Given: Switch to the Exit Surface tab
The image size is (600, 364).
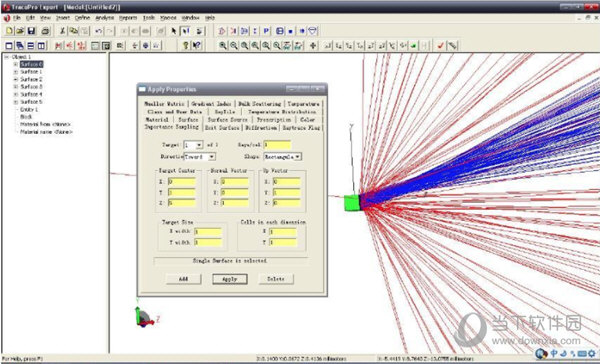Looking at the screenshot, I should (x=222, y=127).
